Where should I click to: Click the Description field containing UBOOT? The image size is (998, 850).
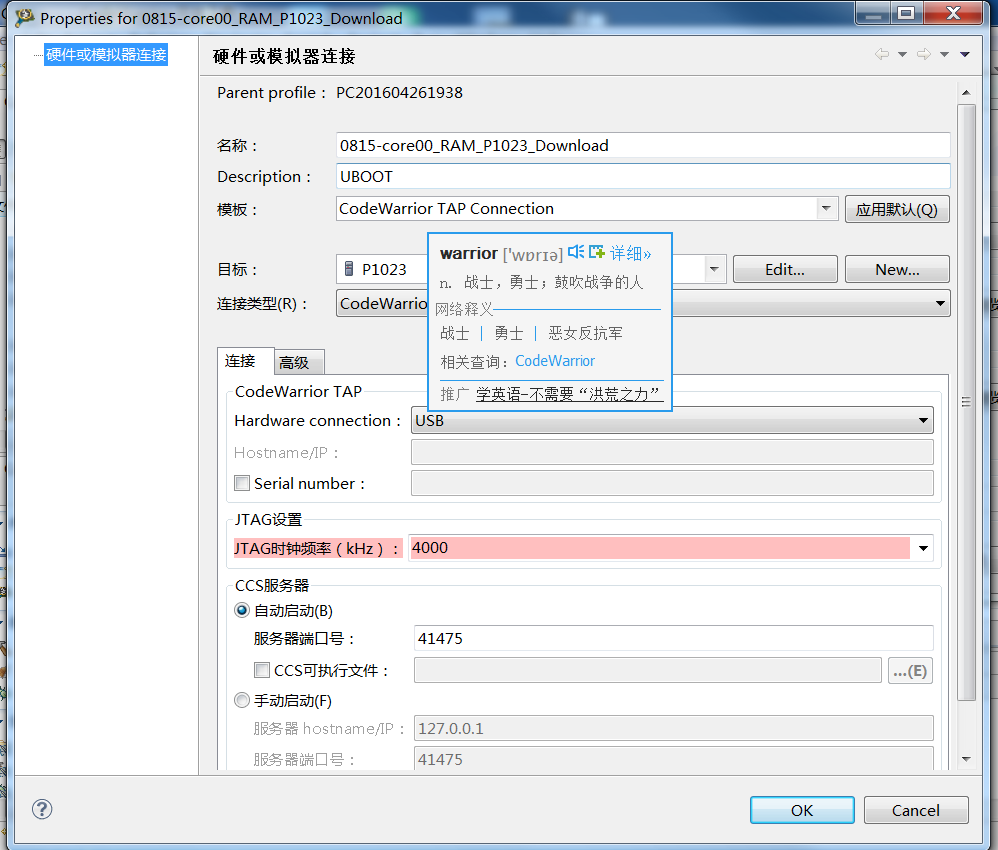point(643,176)
